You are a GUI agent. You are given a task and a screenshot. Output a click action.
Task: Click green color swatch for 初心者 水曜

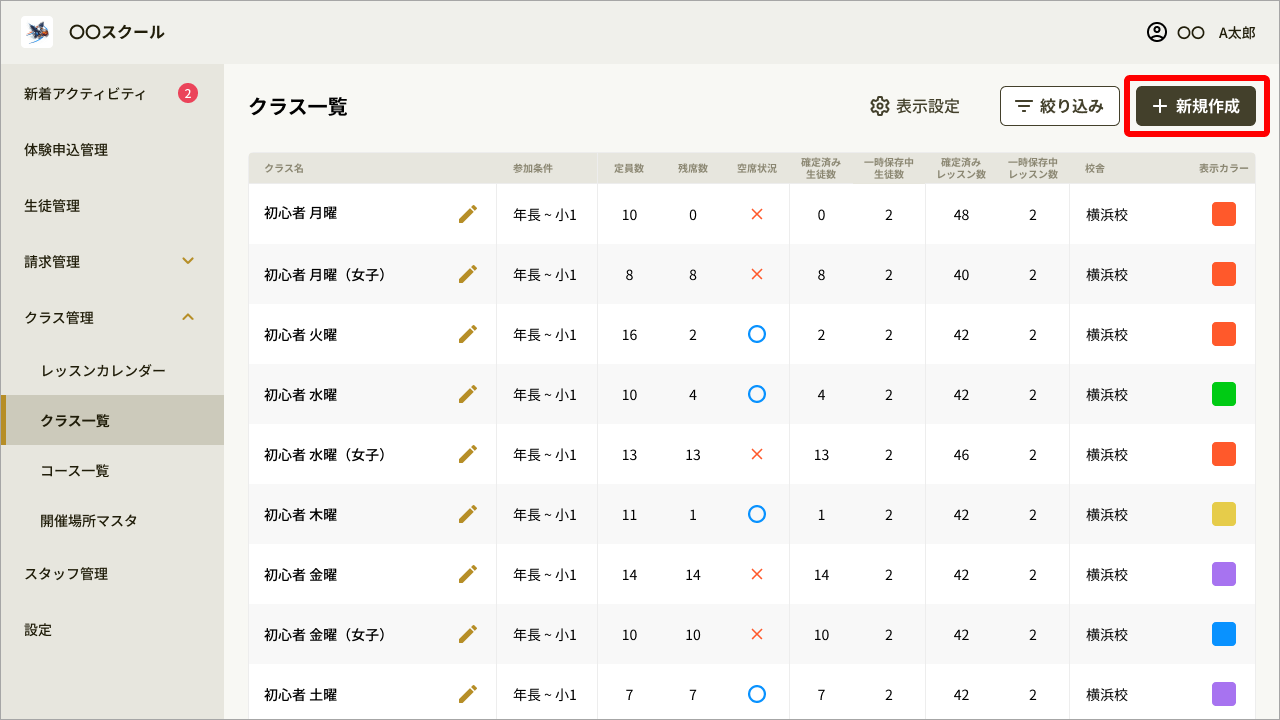[1223, 394]
